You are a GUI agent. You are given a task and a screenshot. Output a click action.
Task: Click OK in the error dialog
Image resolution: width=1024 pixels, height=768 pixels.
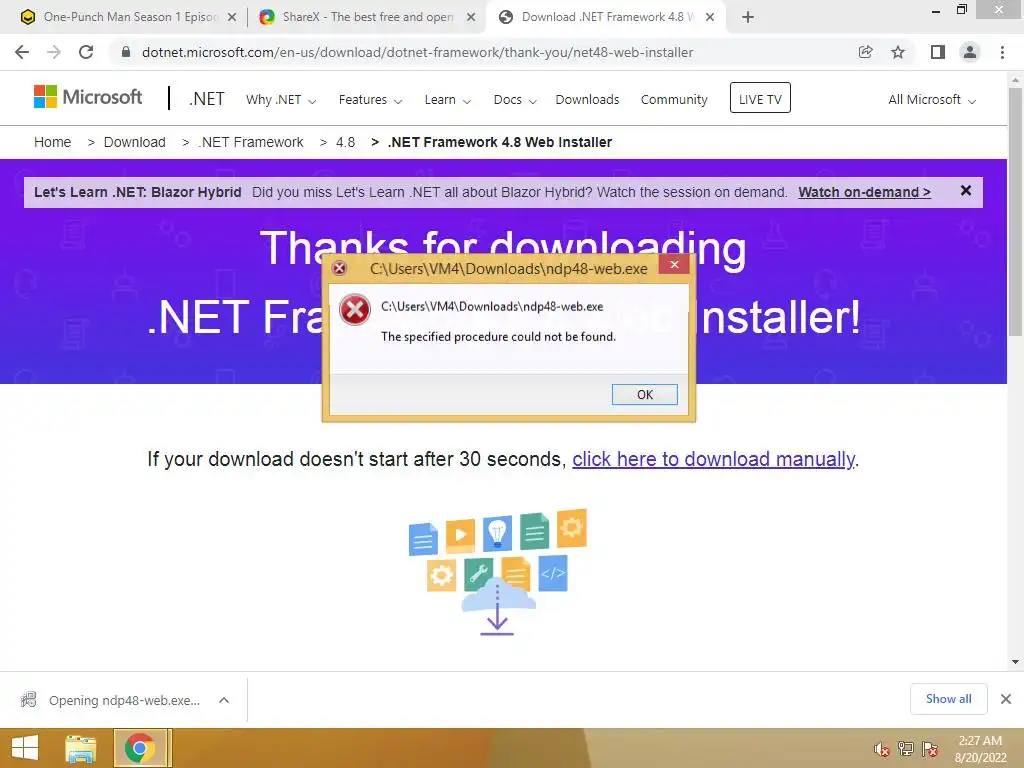point(645,394)
